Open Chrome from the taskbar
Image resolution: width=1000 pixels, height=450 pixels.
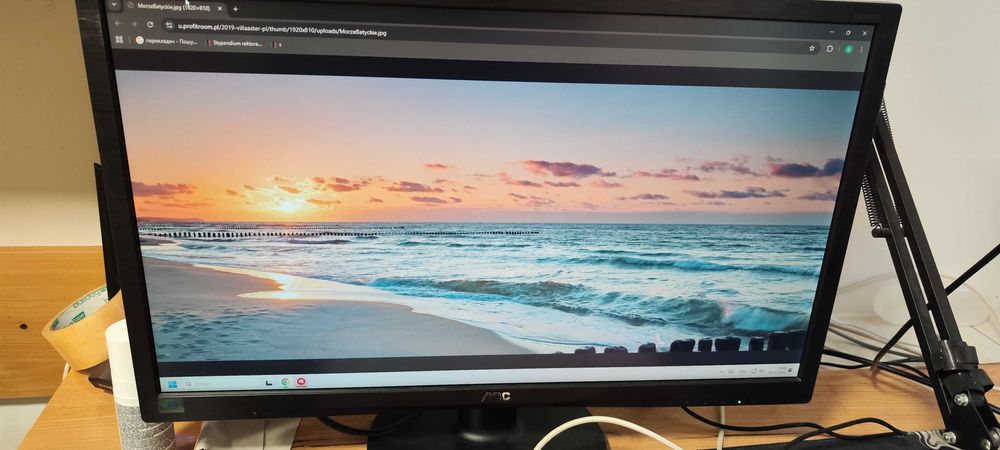285,382
